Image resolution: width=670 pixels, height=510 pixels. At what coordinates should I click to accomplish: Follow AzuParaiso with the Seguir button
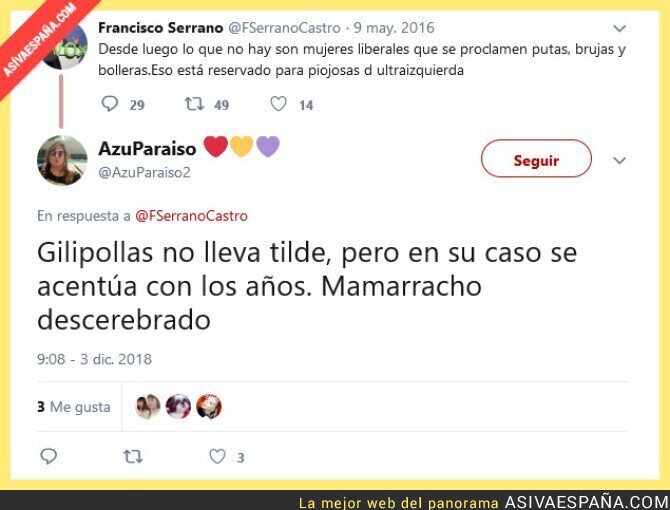[536, 158]
